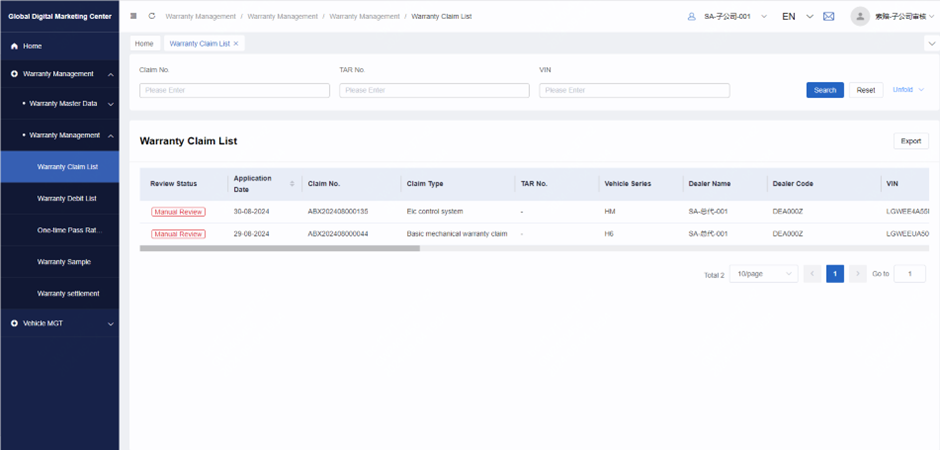Open Warranty Sample menu item
The height and width of the screenshot is (450, 940).
point(59,262)
